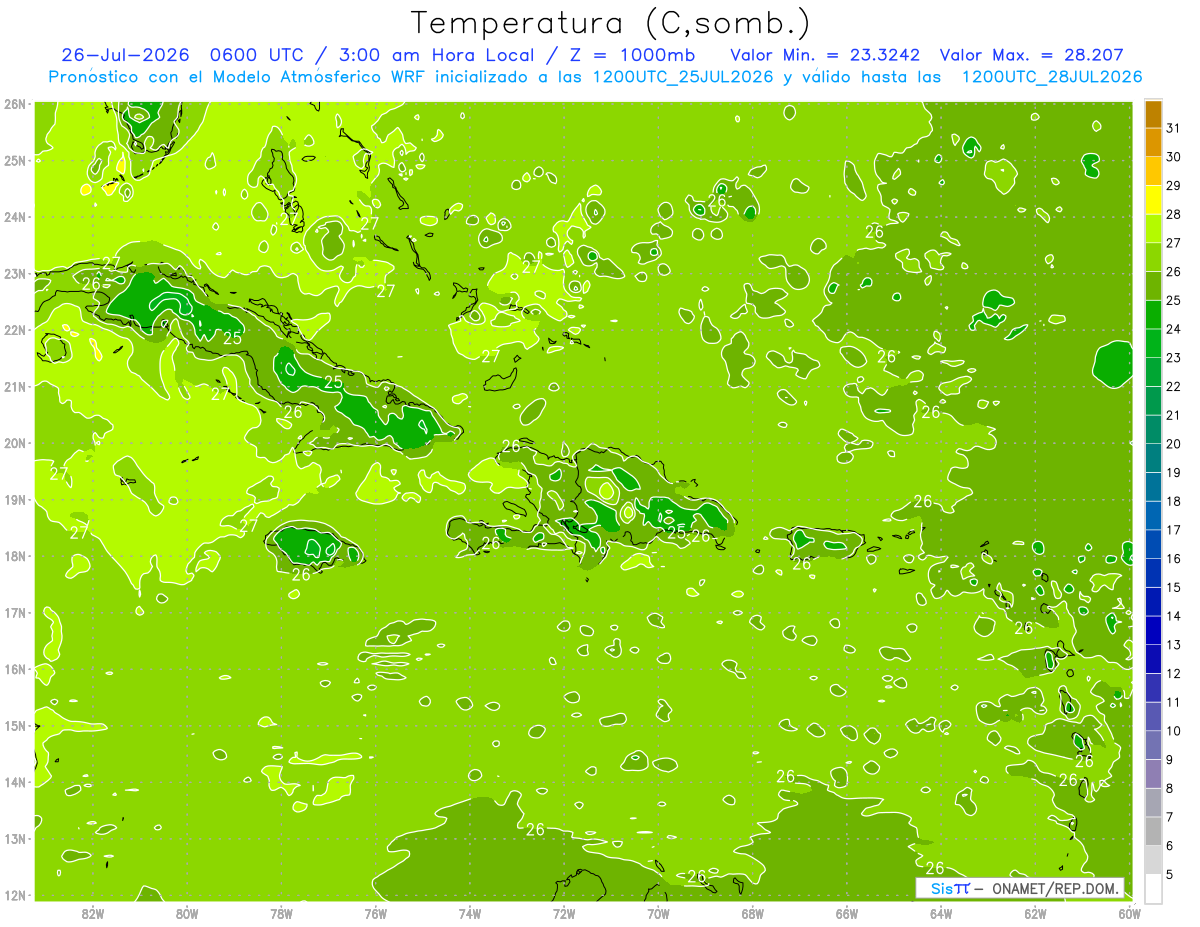Click the 62W longitude axis label

point(1036,913)
